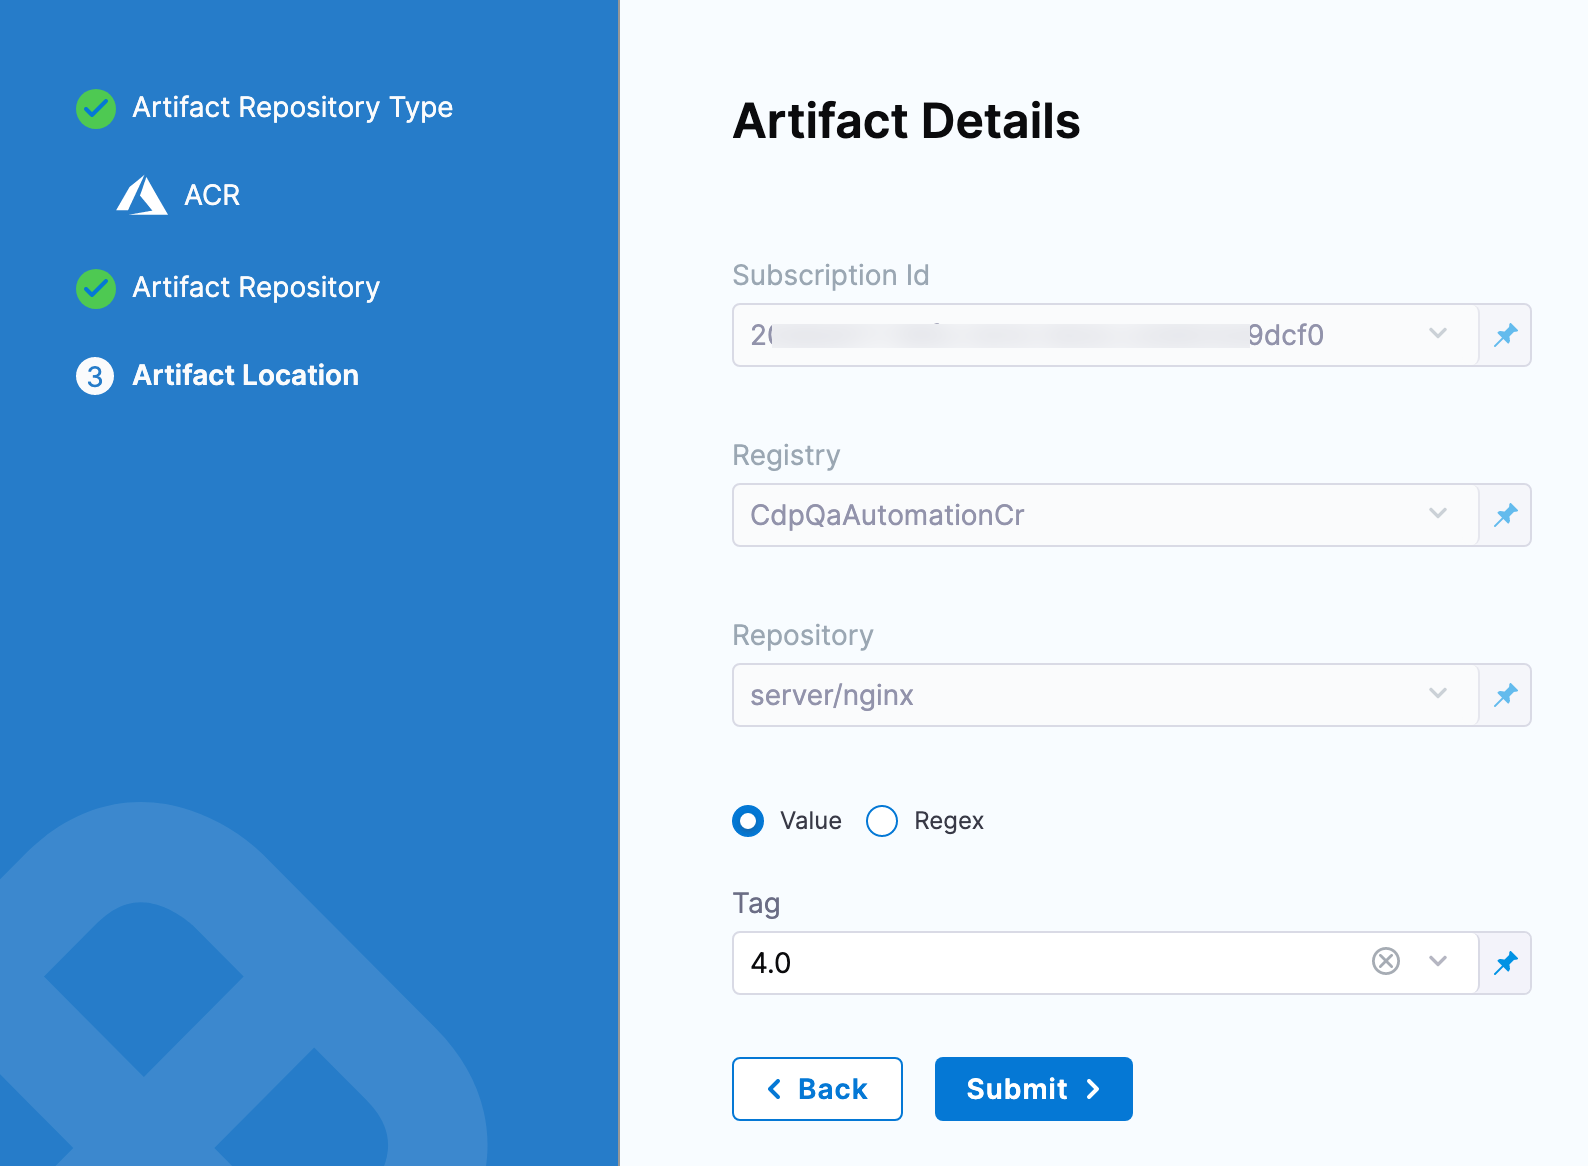Screen dimensions: 1588x1166
Task: Select the Regex radio button
Action: [882, 821]
